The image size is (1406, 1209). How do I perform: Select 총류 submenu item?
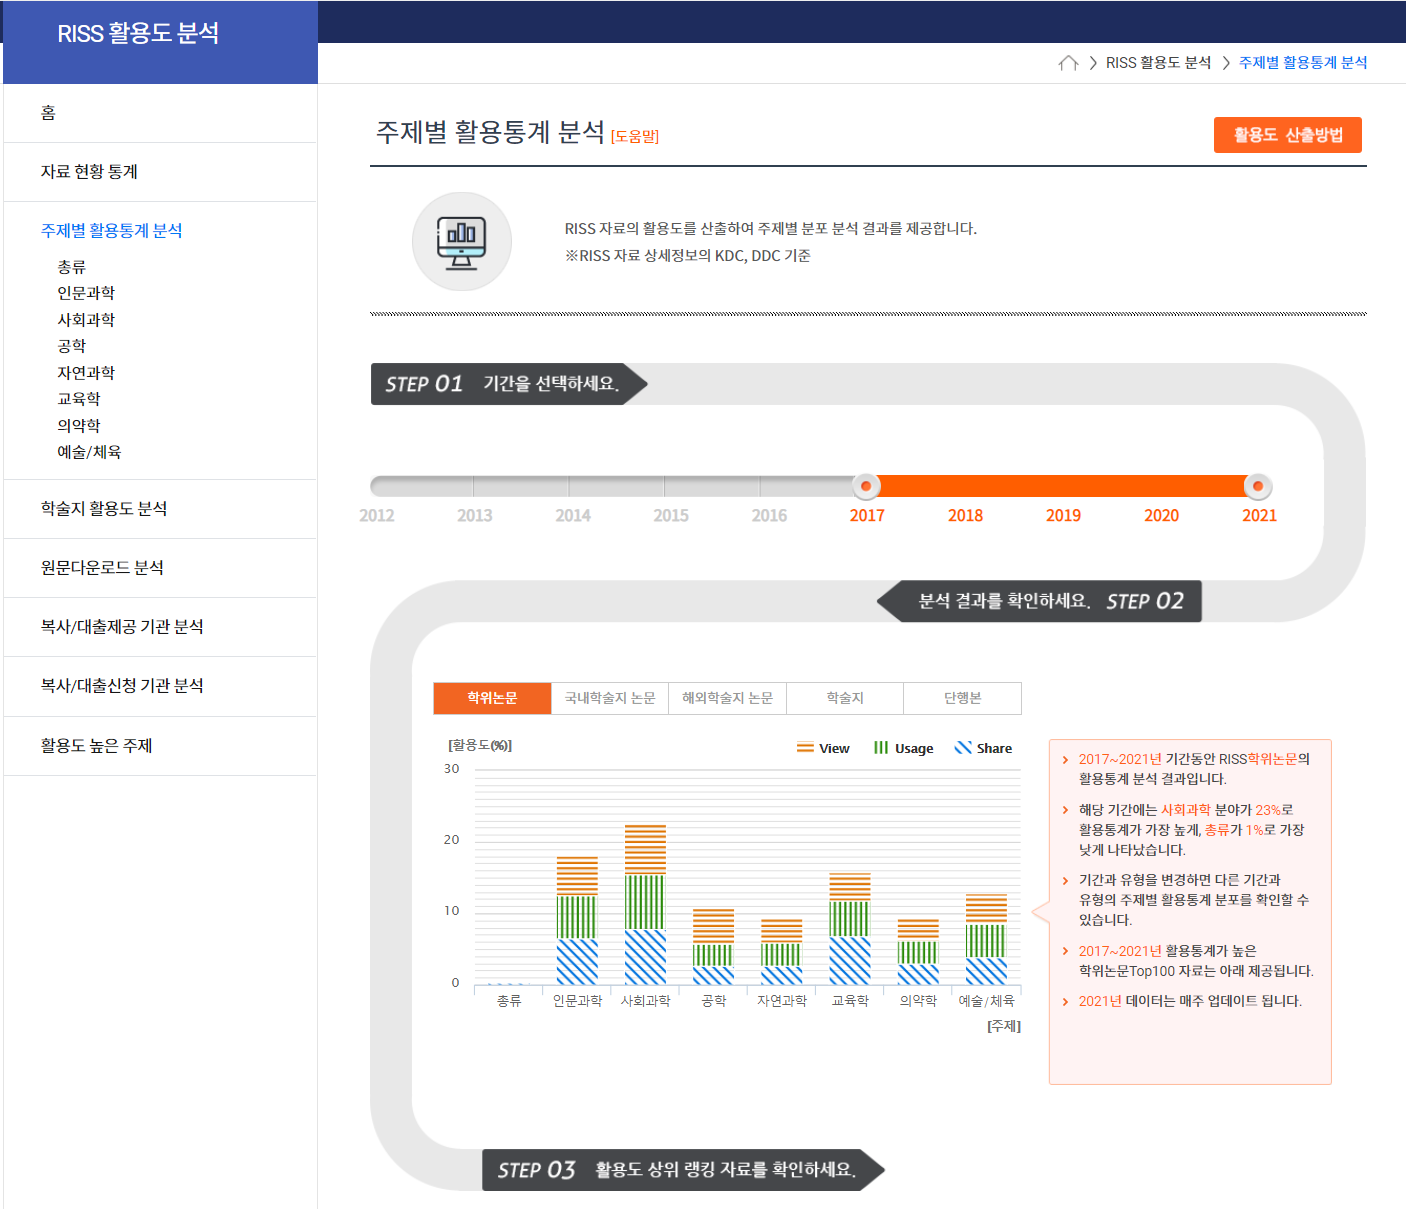pyautogui.click(x=72, y=267)
